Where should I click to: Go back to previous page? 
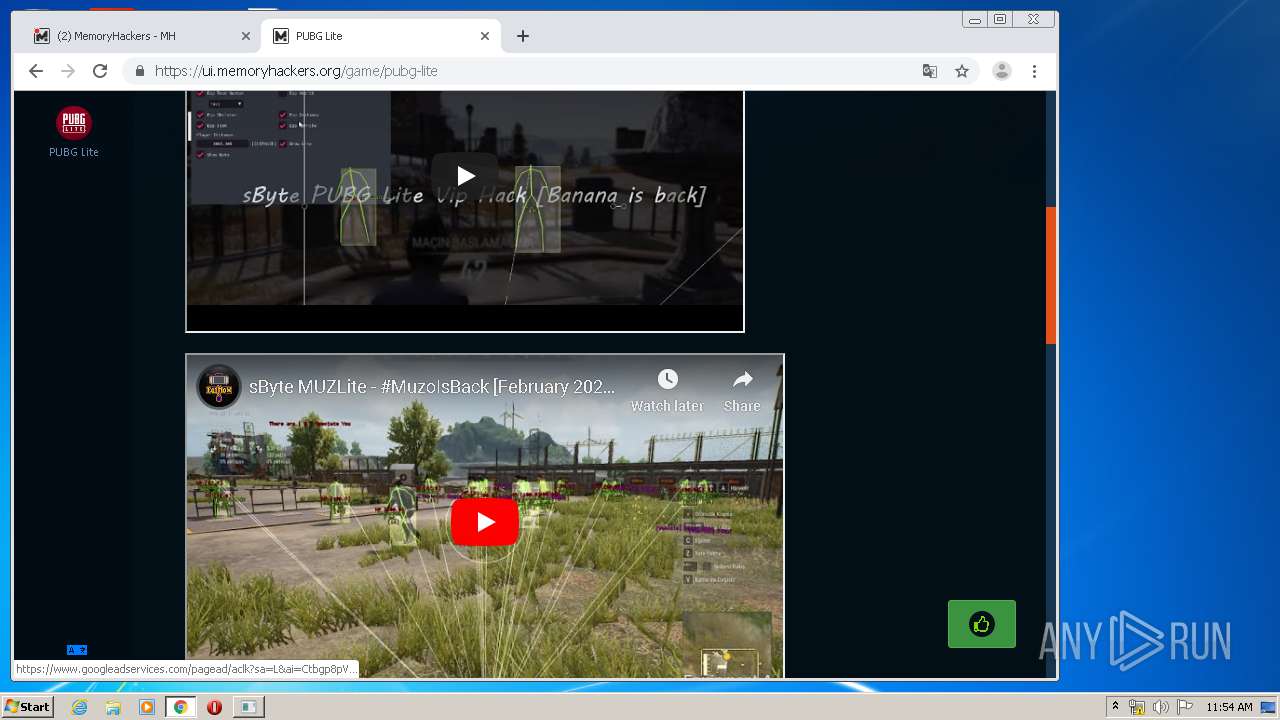pos(36,71)
